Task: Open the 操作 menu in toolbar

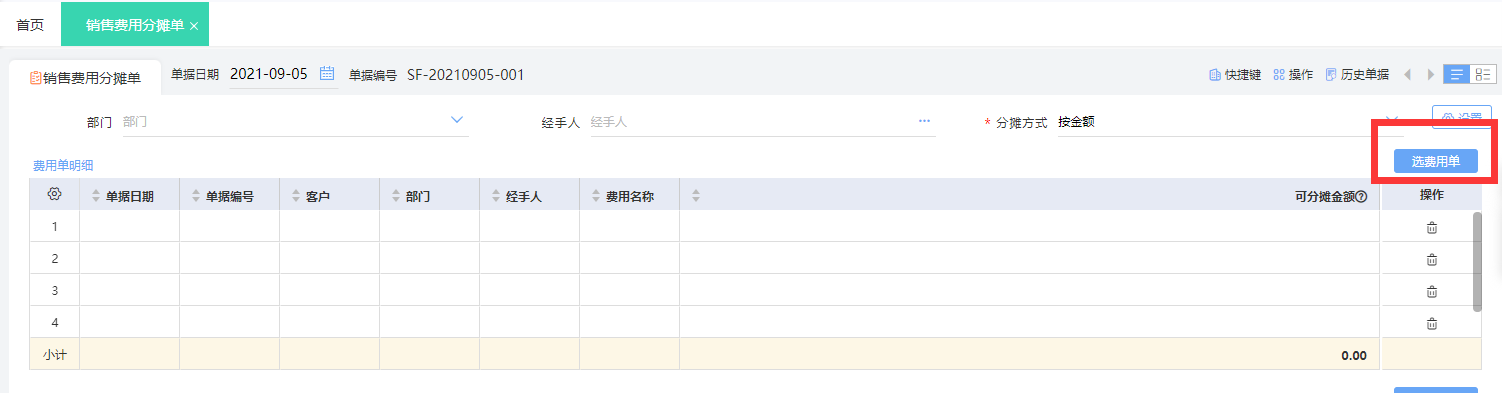Action: point(1293,75)
